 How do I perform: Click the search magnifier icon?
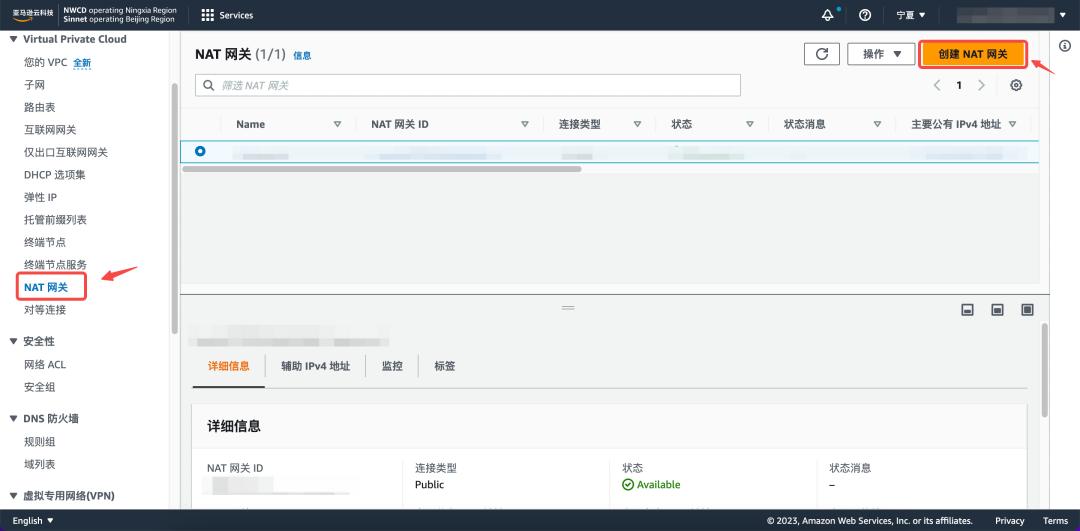click(x=209, y=85)
